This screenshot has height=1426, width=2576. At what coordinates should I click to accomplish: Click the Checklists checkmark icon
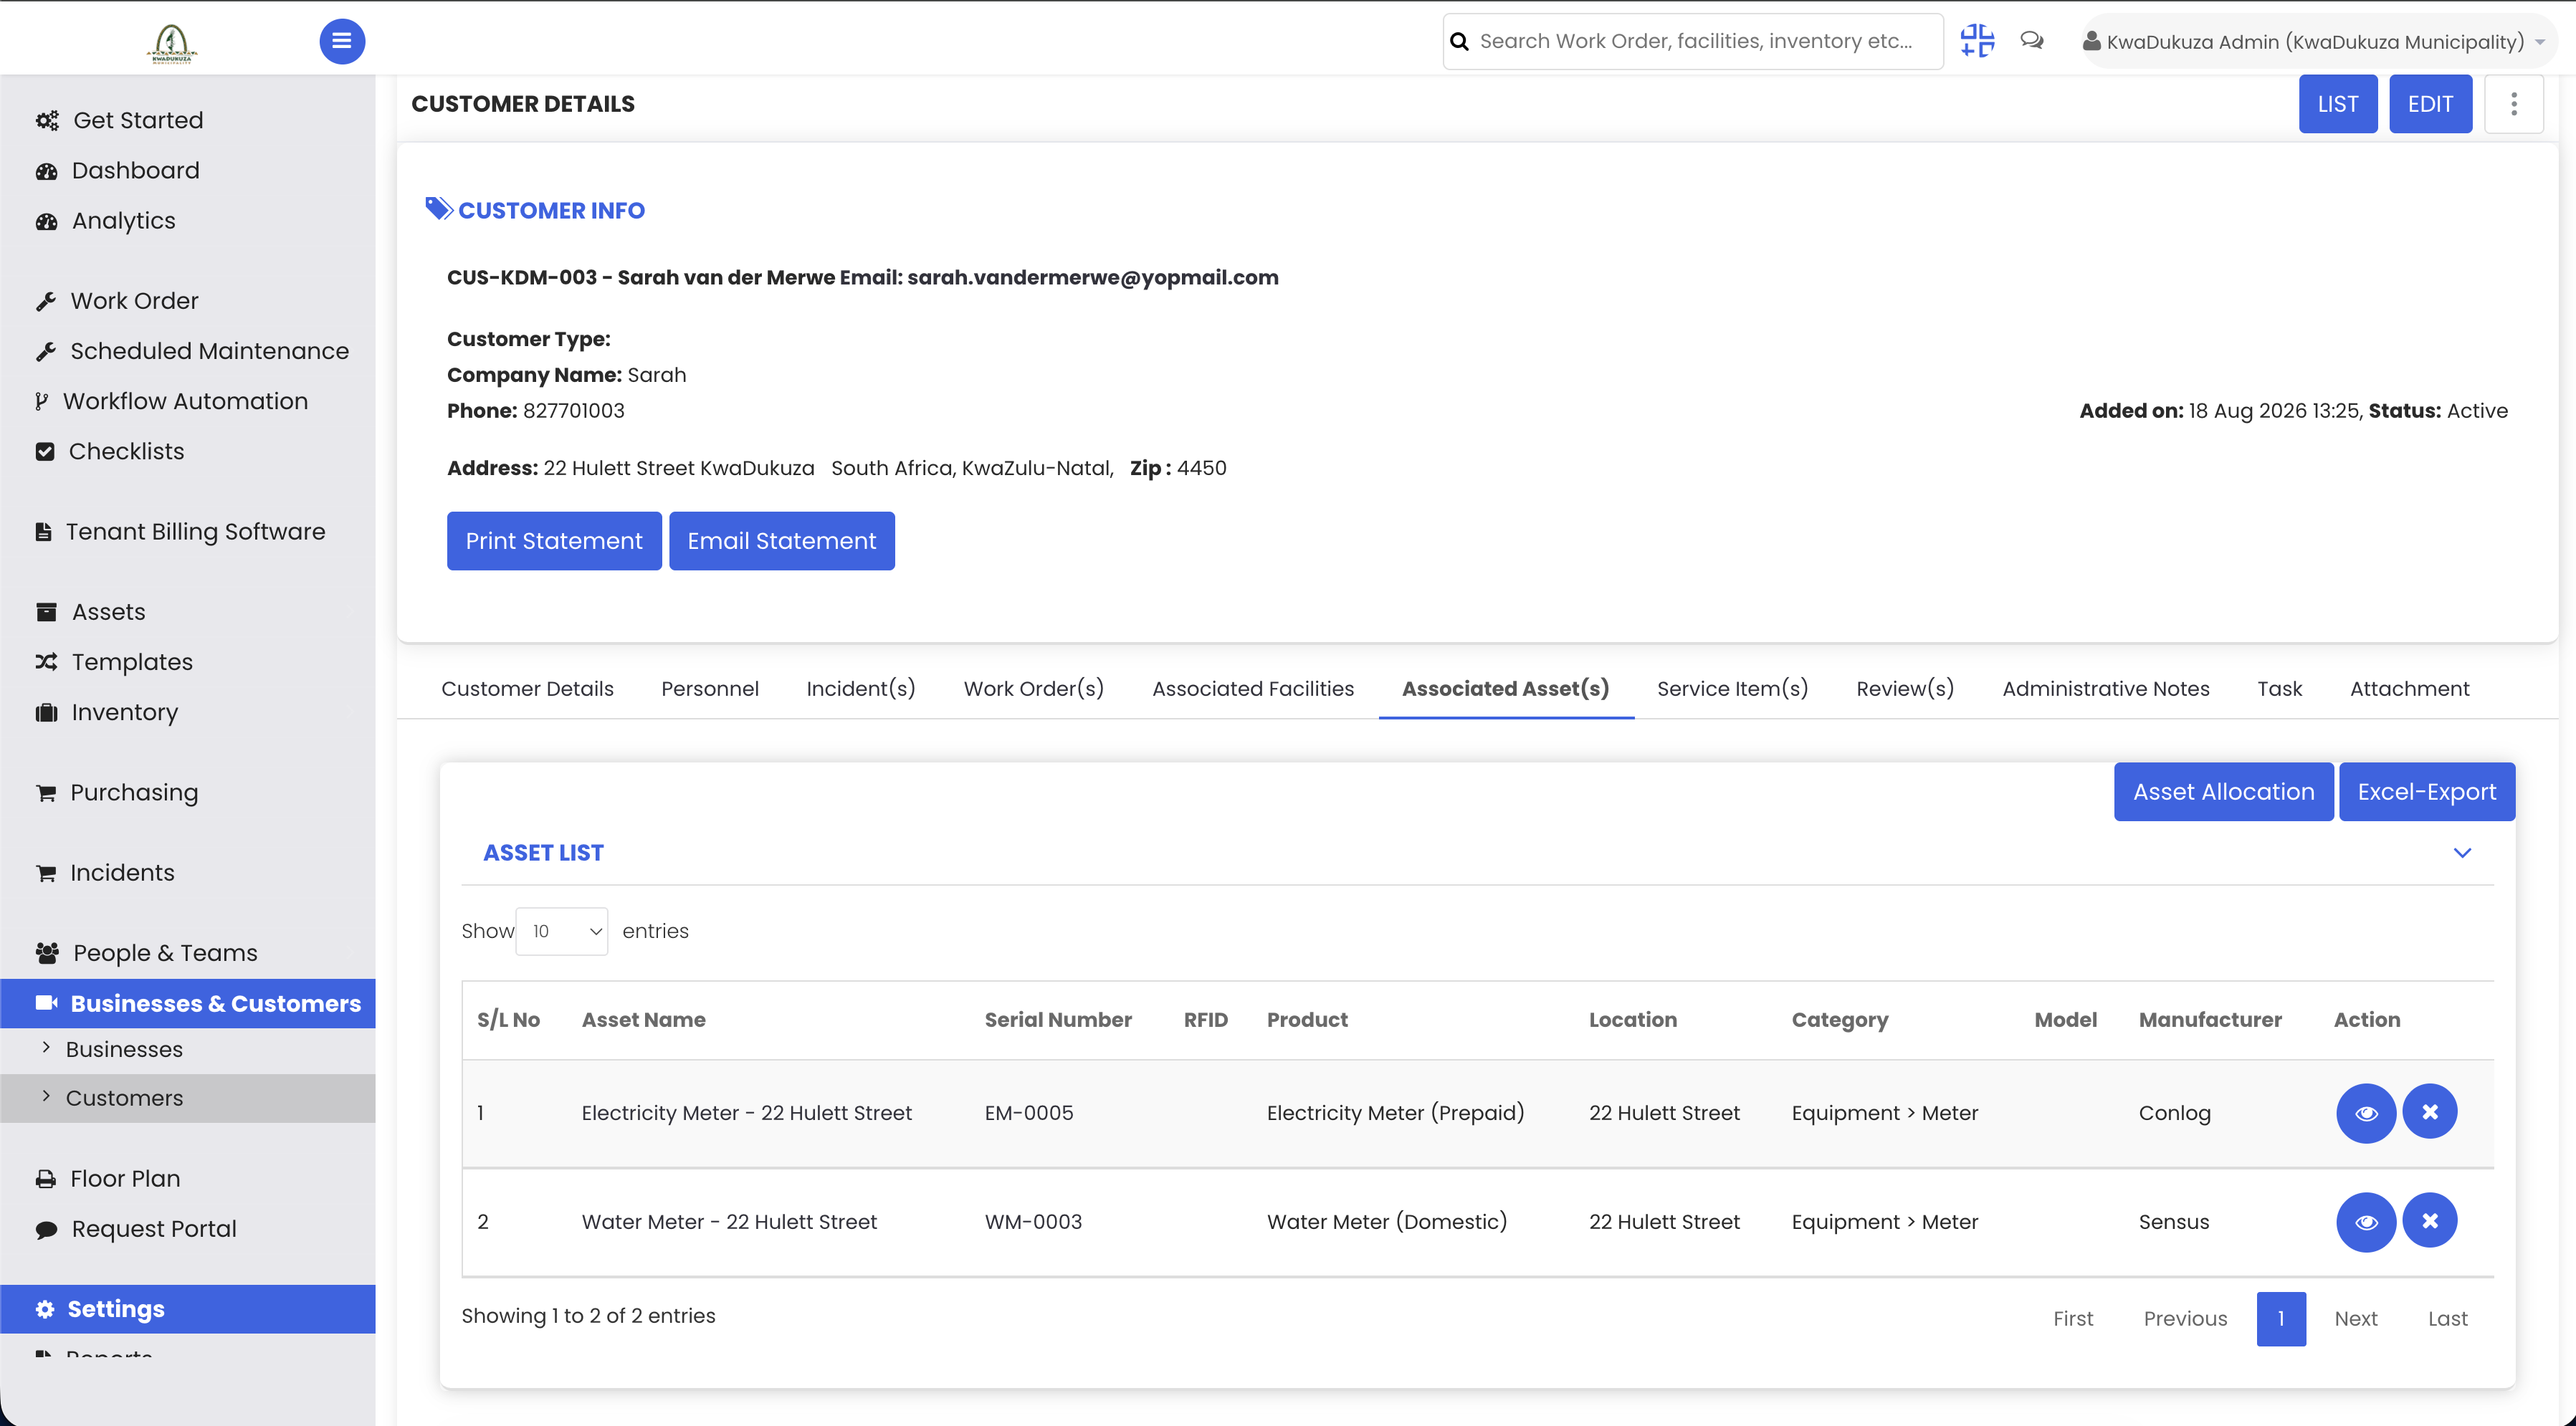(45, 451)
